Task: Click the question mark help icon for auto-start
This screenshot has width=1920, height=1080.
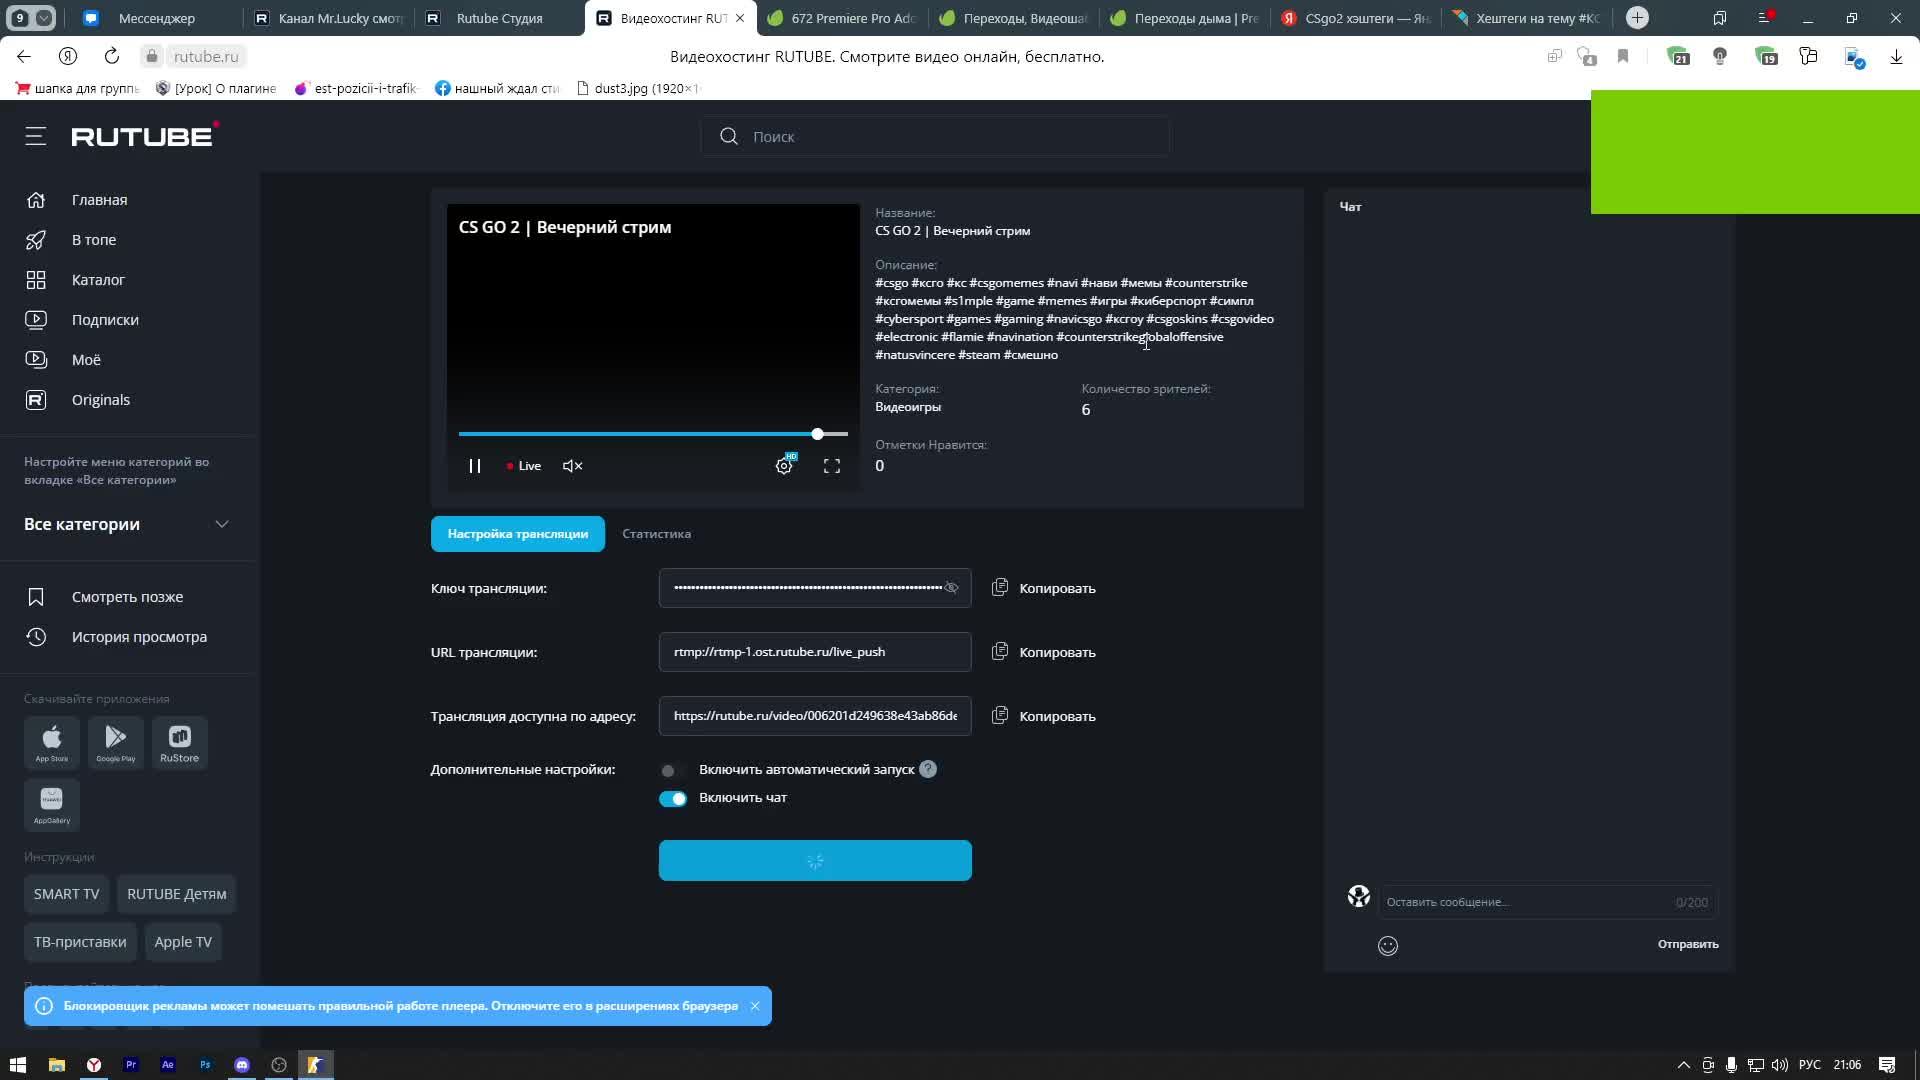Action: [x=928, y=769]
